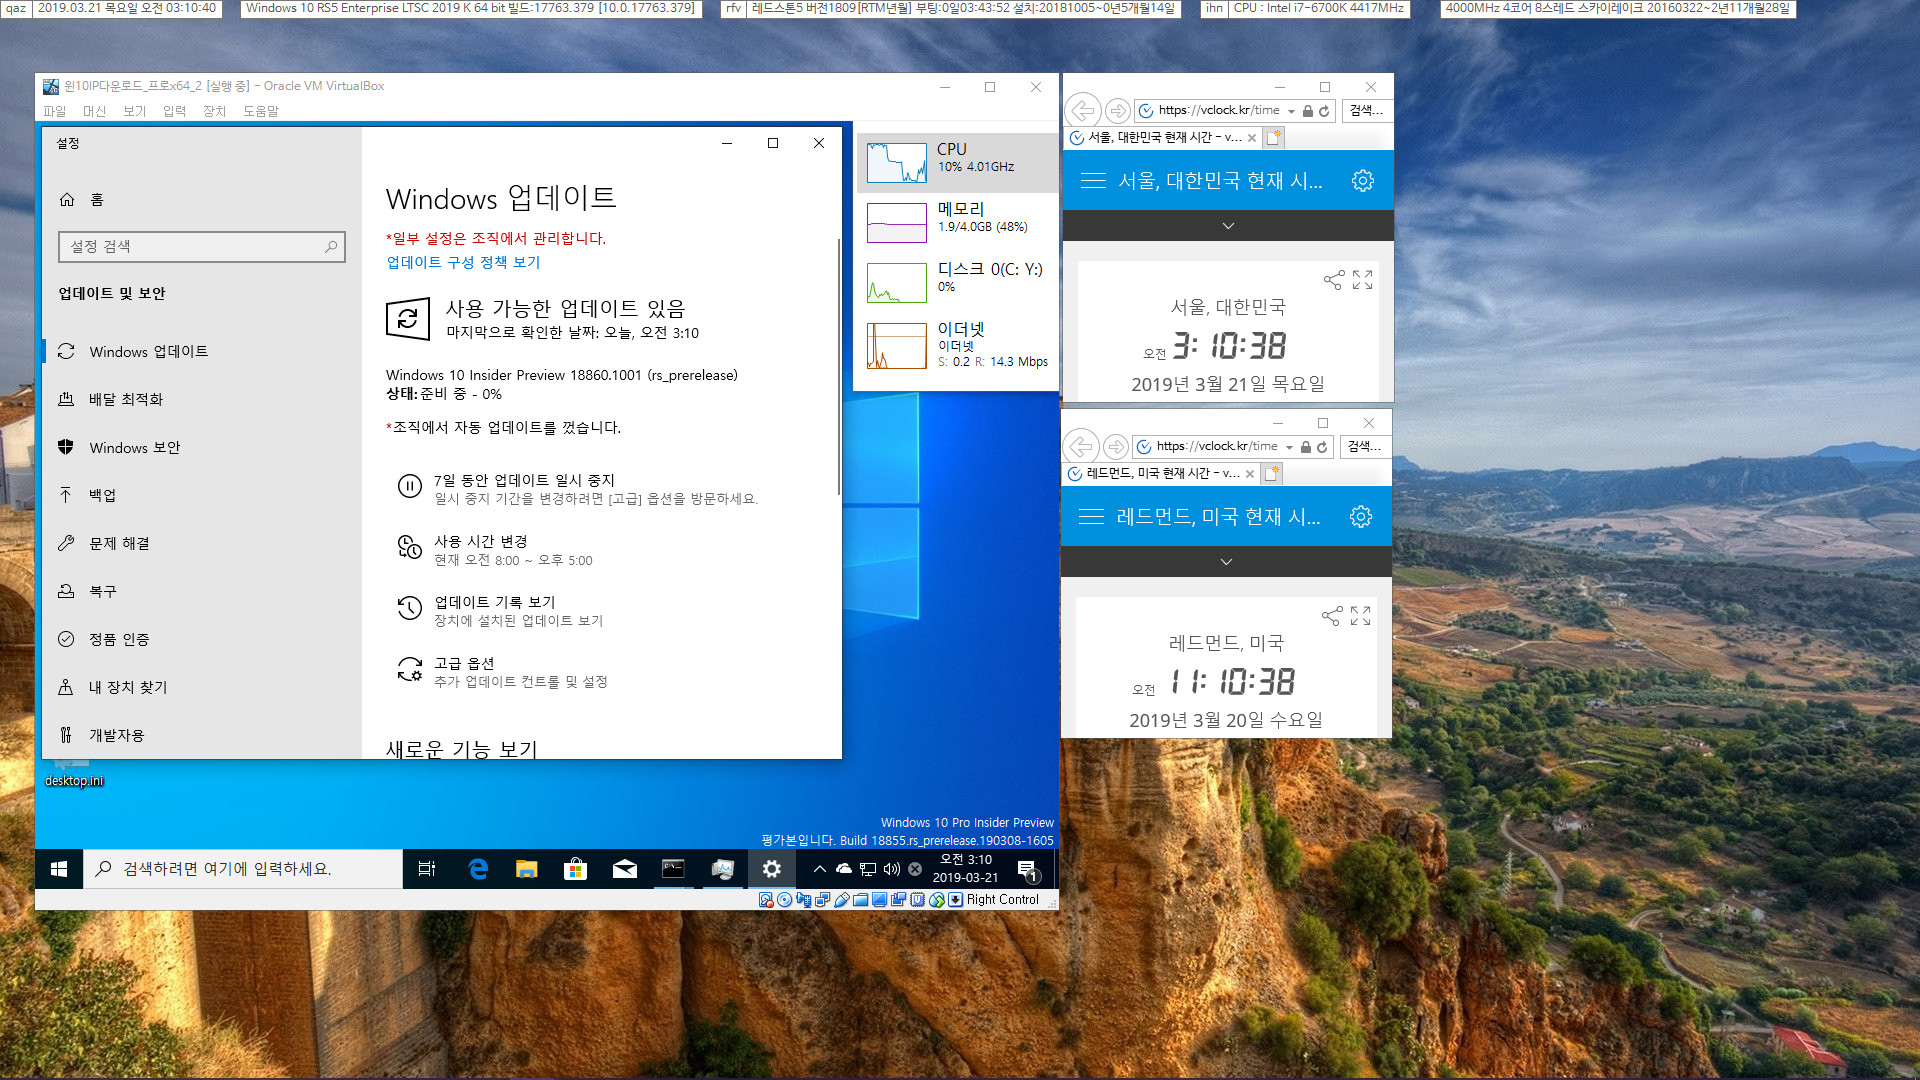Close the 서울 대한민국 browser tab
The image size is (1920, 1080).
pos(1252,138)
